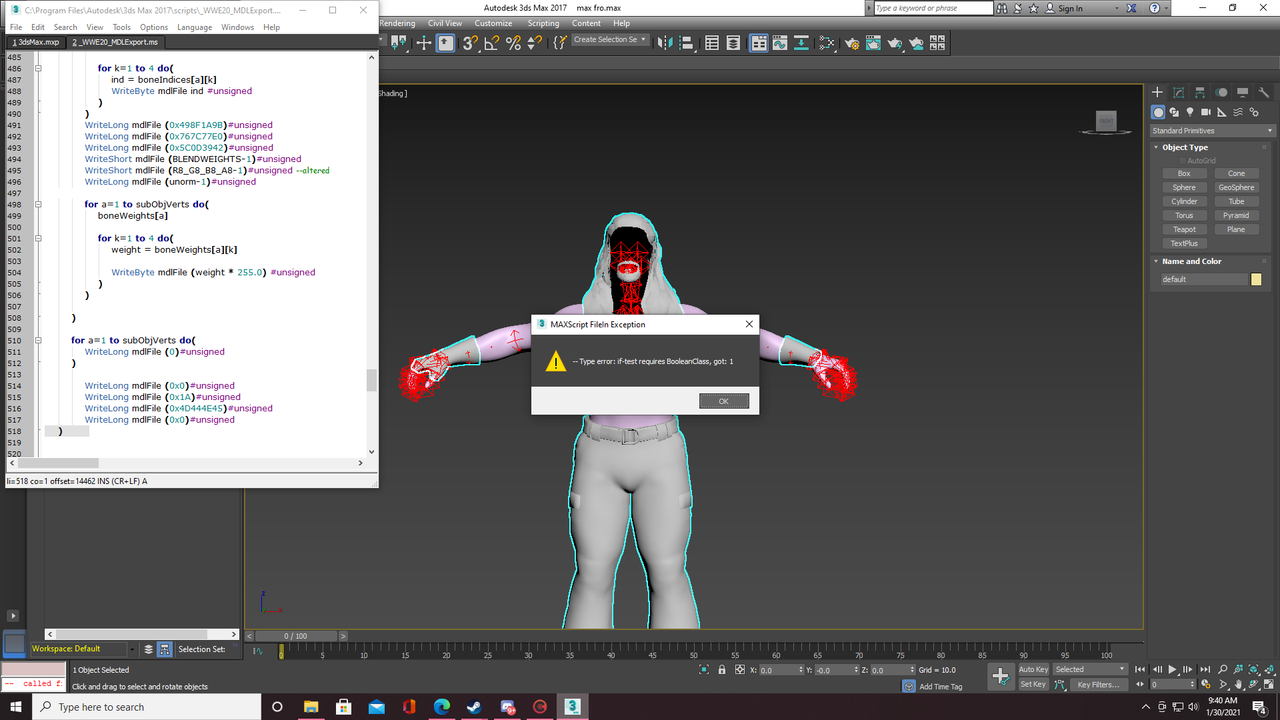
Task: Open the Modify tab in command panel
Action: (1179, 93)
